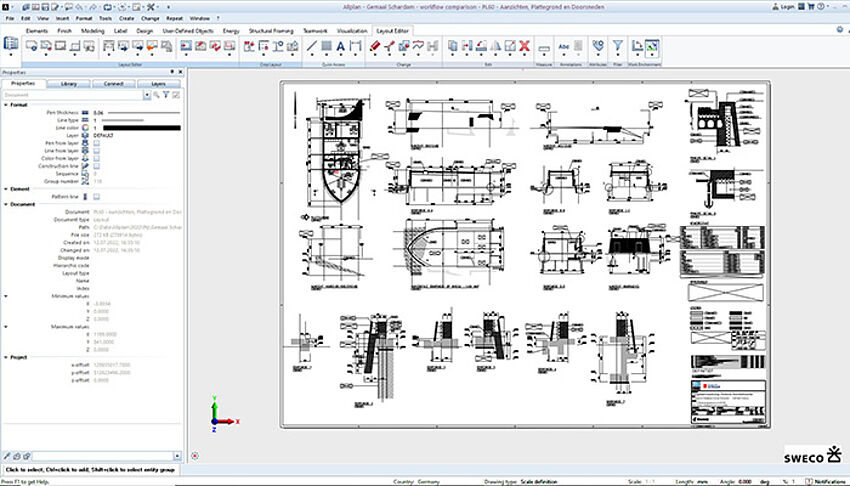
Task: Switch to the Layers palette tab
Action: point(158,84)
